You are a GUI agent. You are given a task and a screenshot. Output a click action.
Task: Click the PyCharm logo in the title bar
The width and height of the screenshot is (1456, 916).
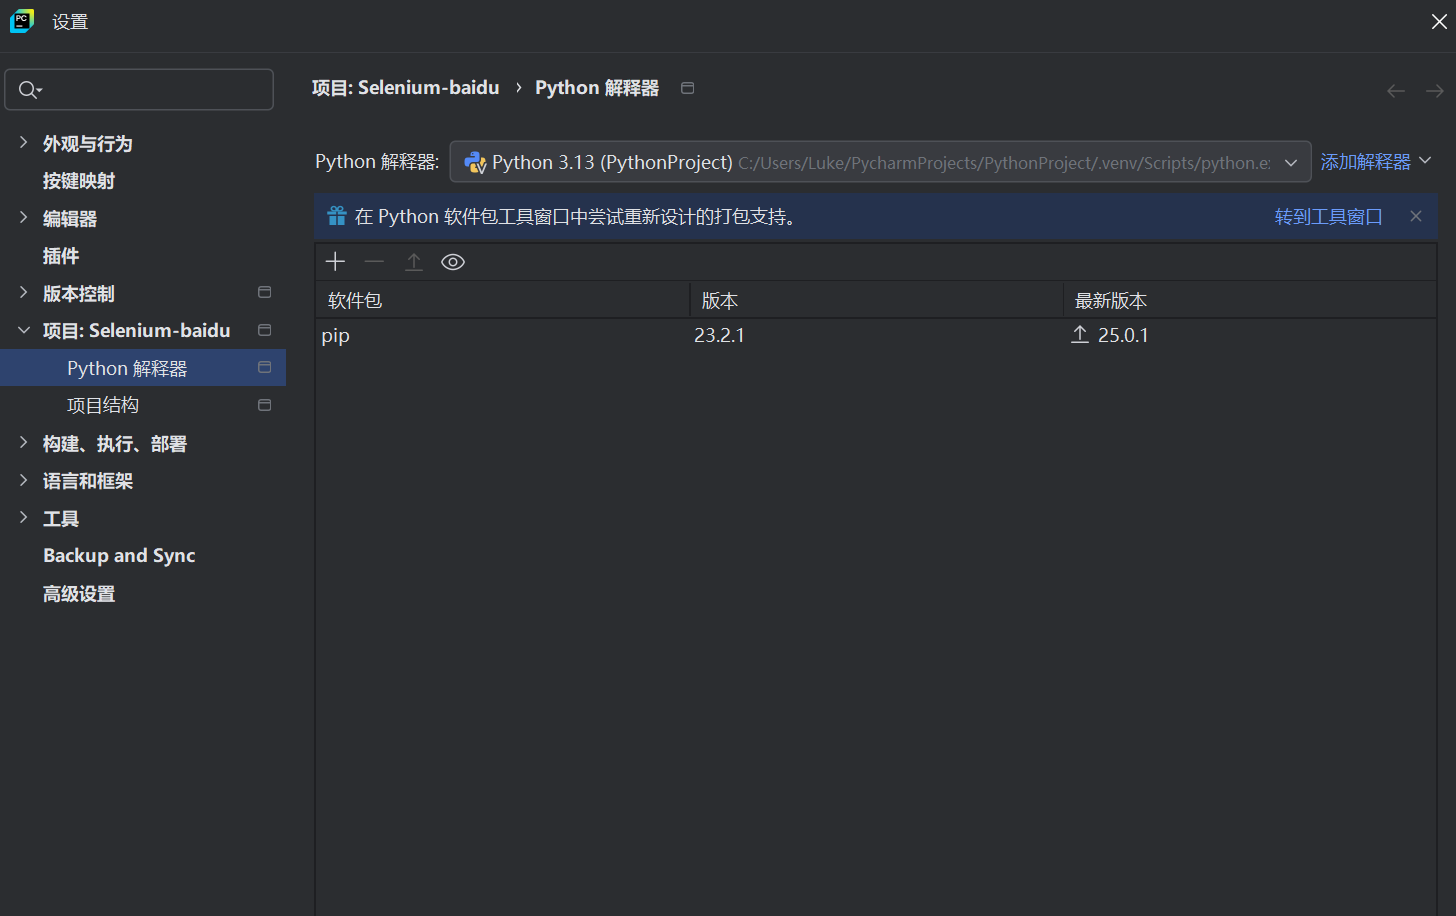(21, 21)
